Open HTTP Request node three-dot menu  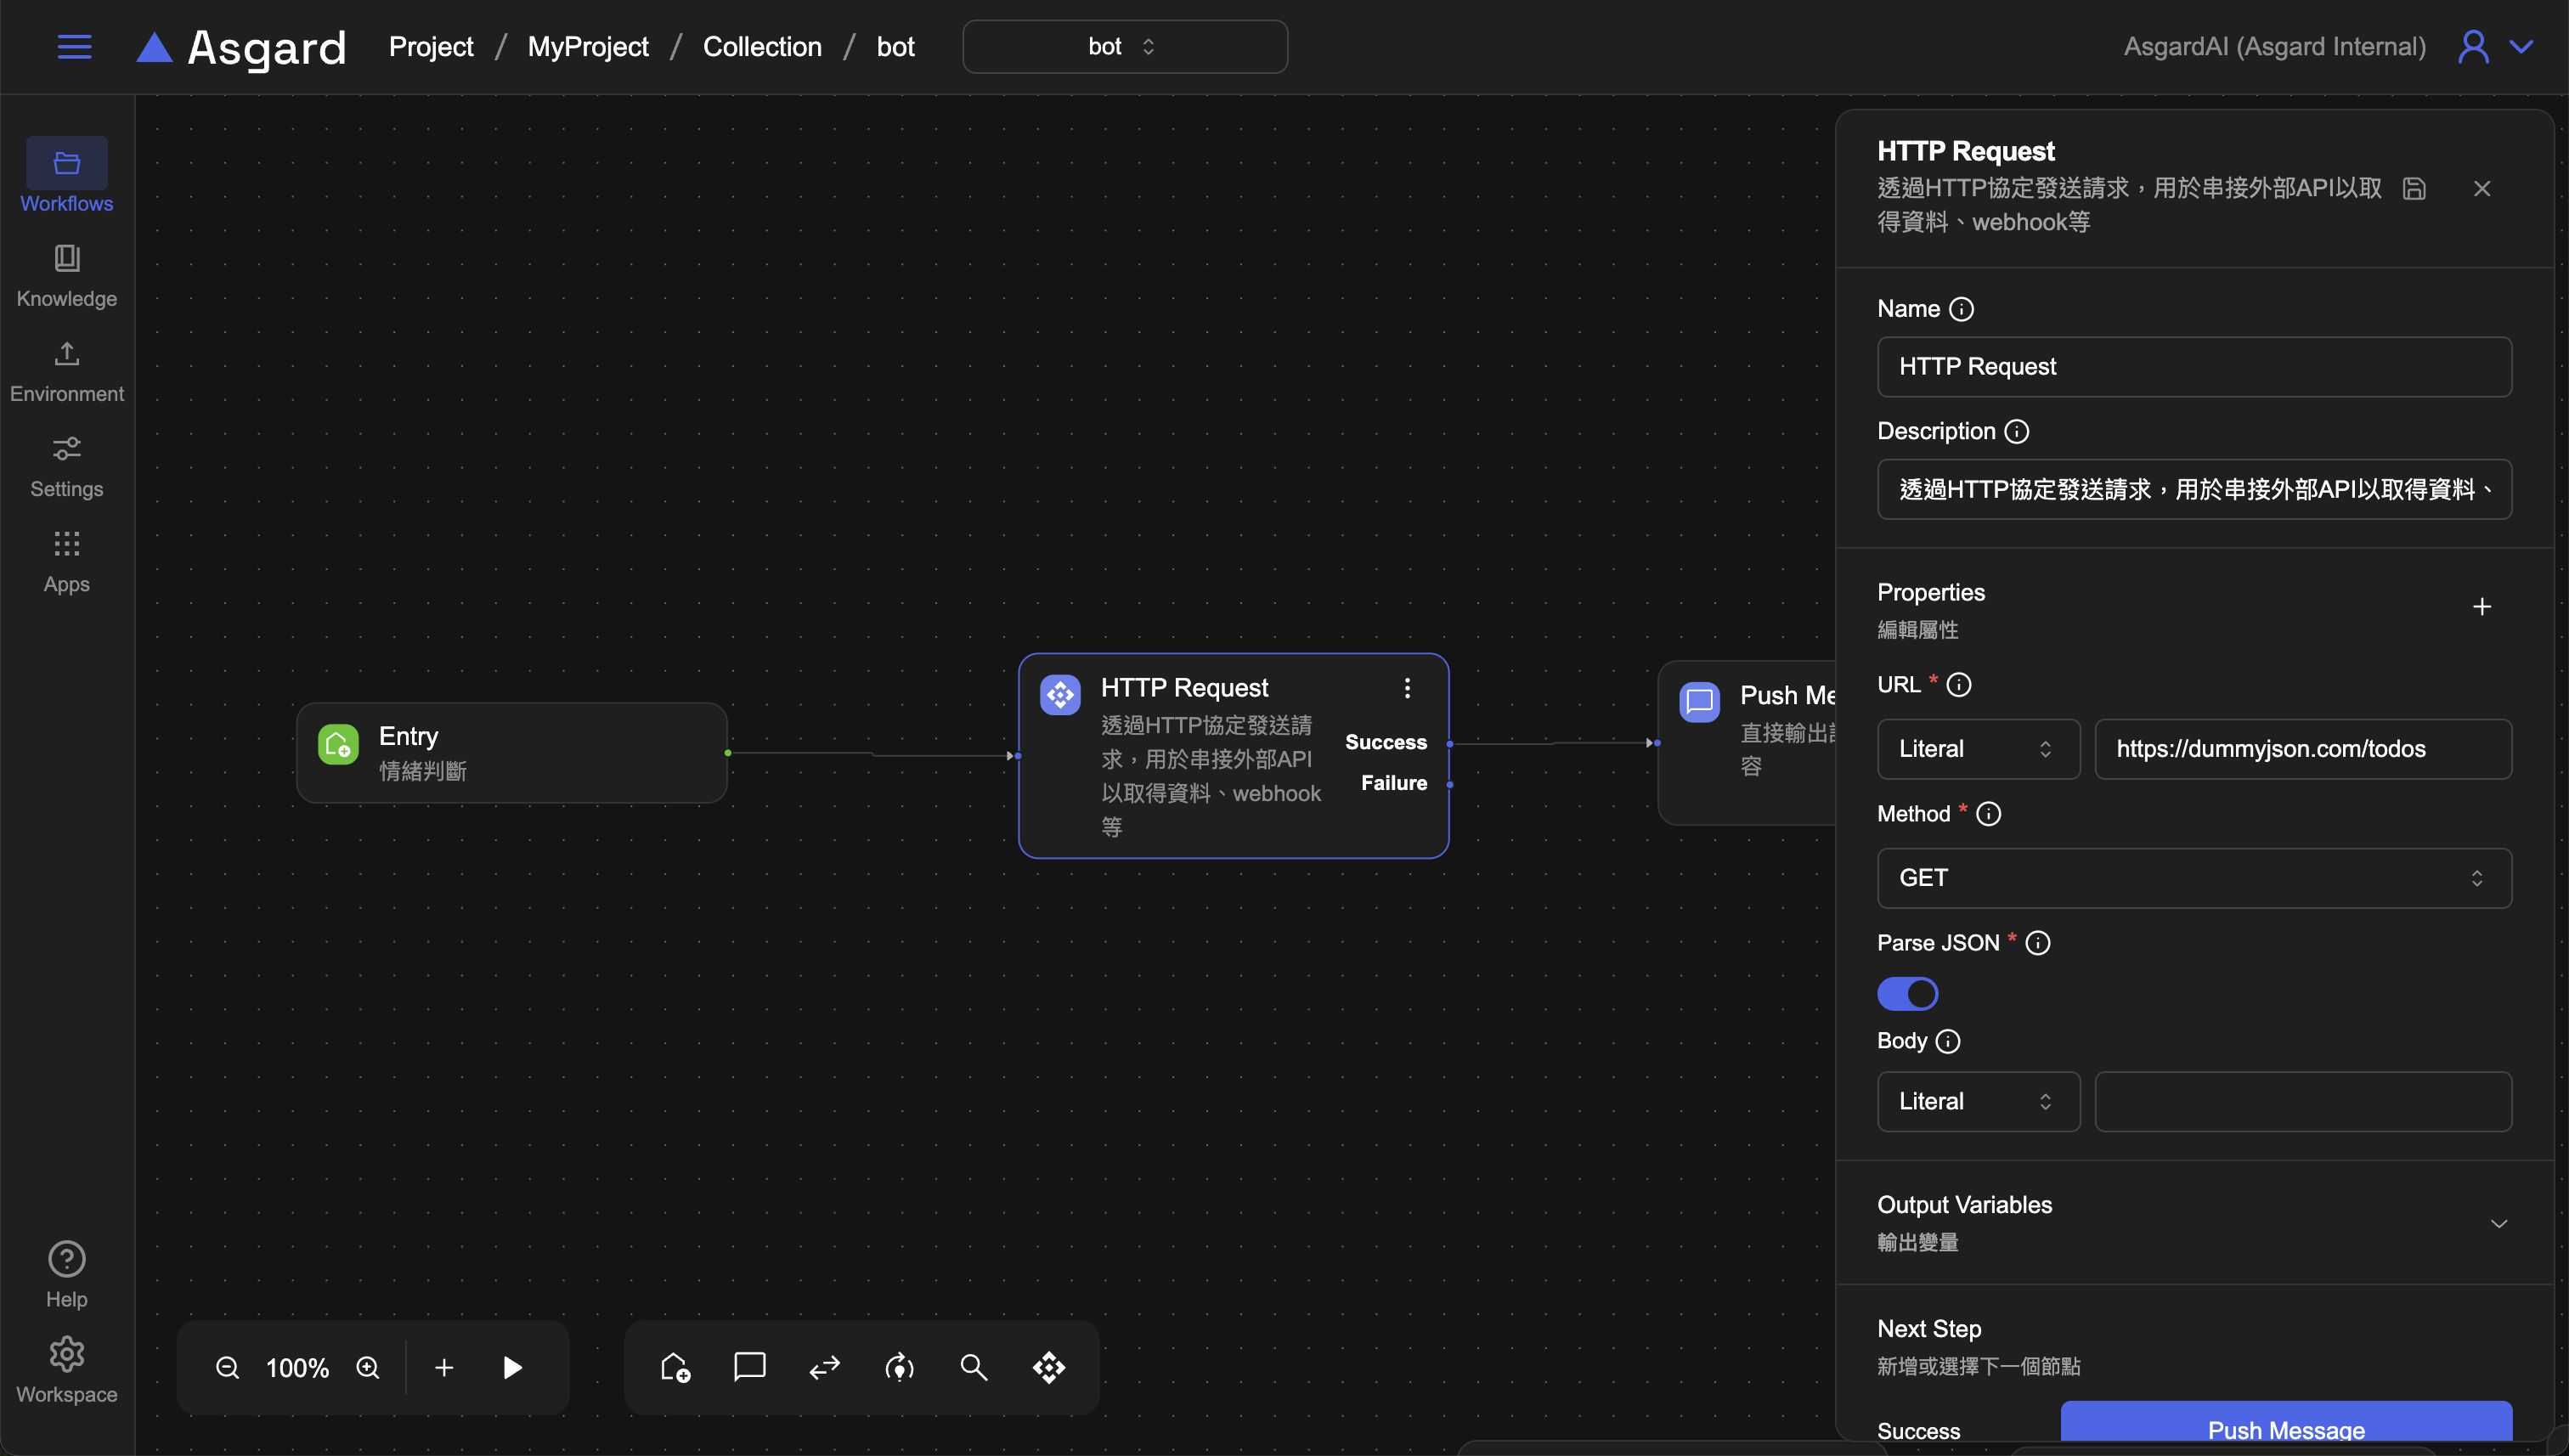pyautogui.click(x=1407, y=688)
